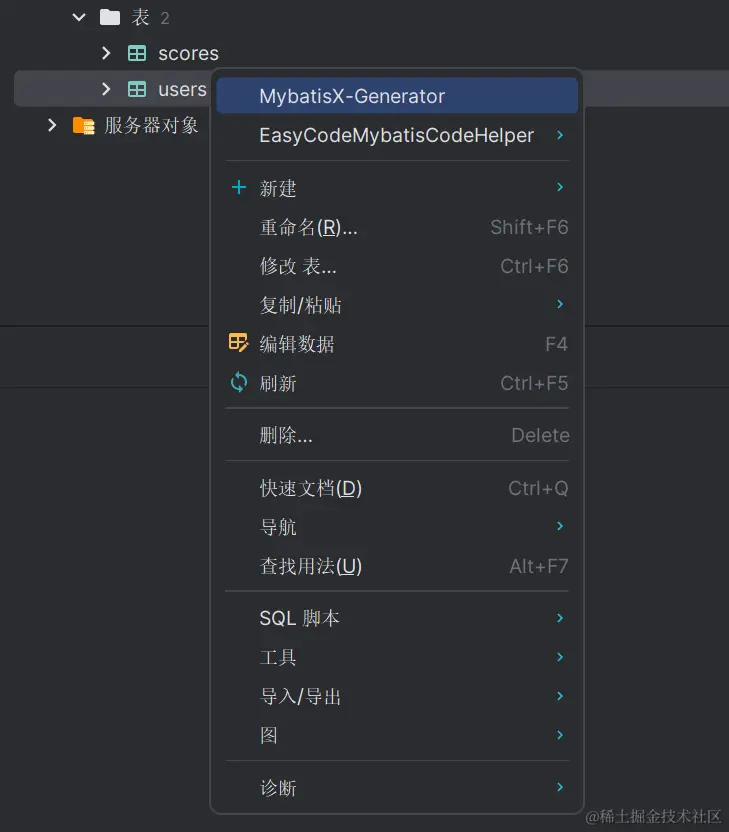This screenshot has width=729, height=832.
Task: Expand the scores table node
Action: pos(106,53)
